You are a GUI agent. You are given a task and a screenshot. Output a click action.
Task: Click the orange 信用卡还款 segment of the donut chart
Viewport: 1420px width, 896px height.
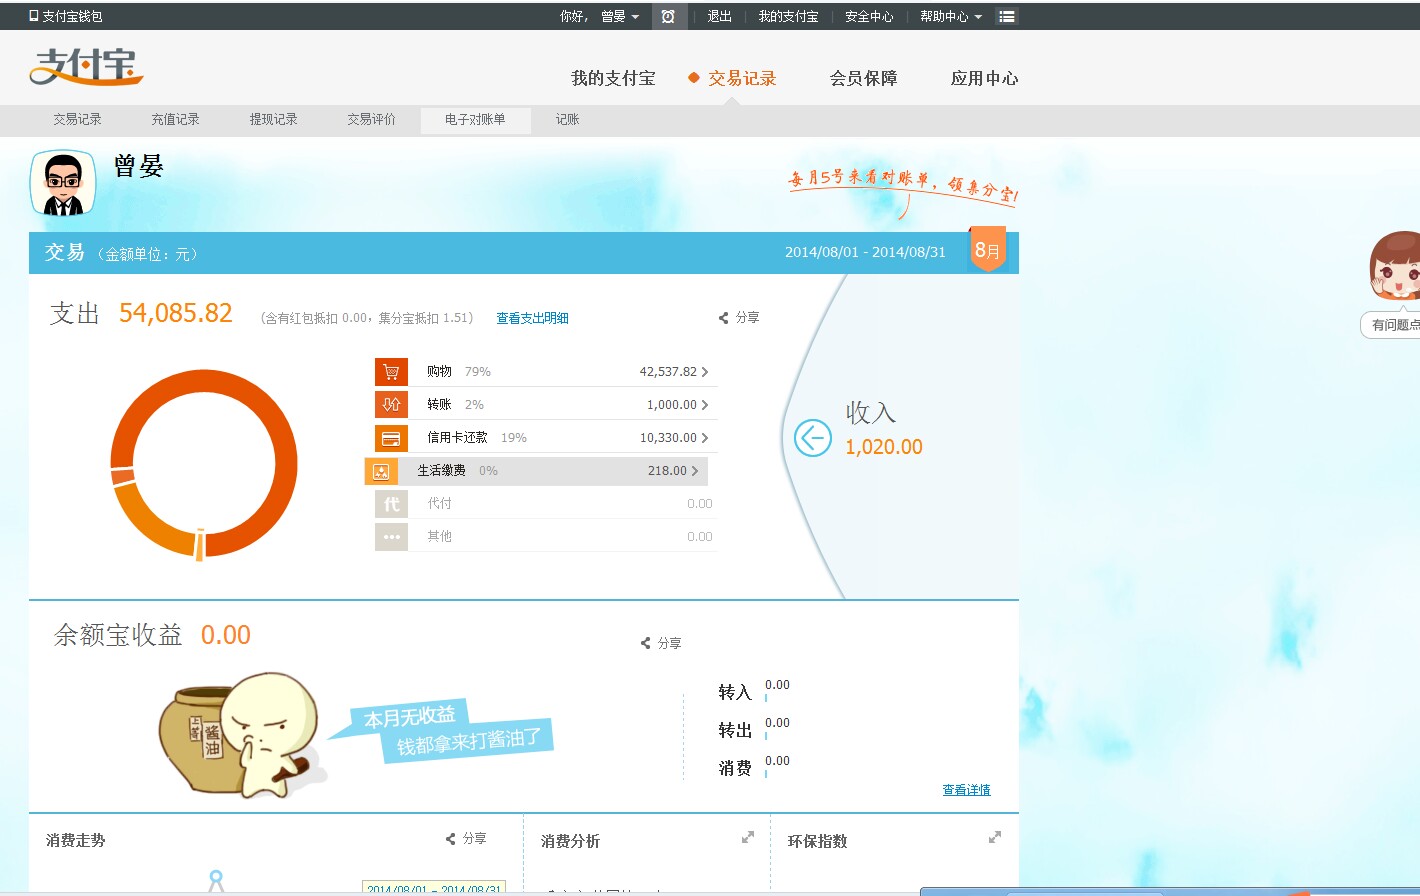[146, 523]
